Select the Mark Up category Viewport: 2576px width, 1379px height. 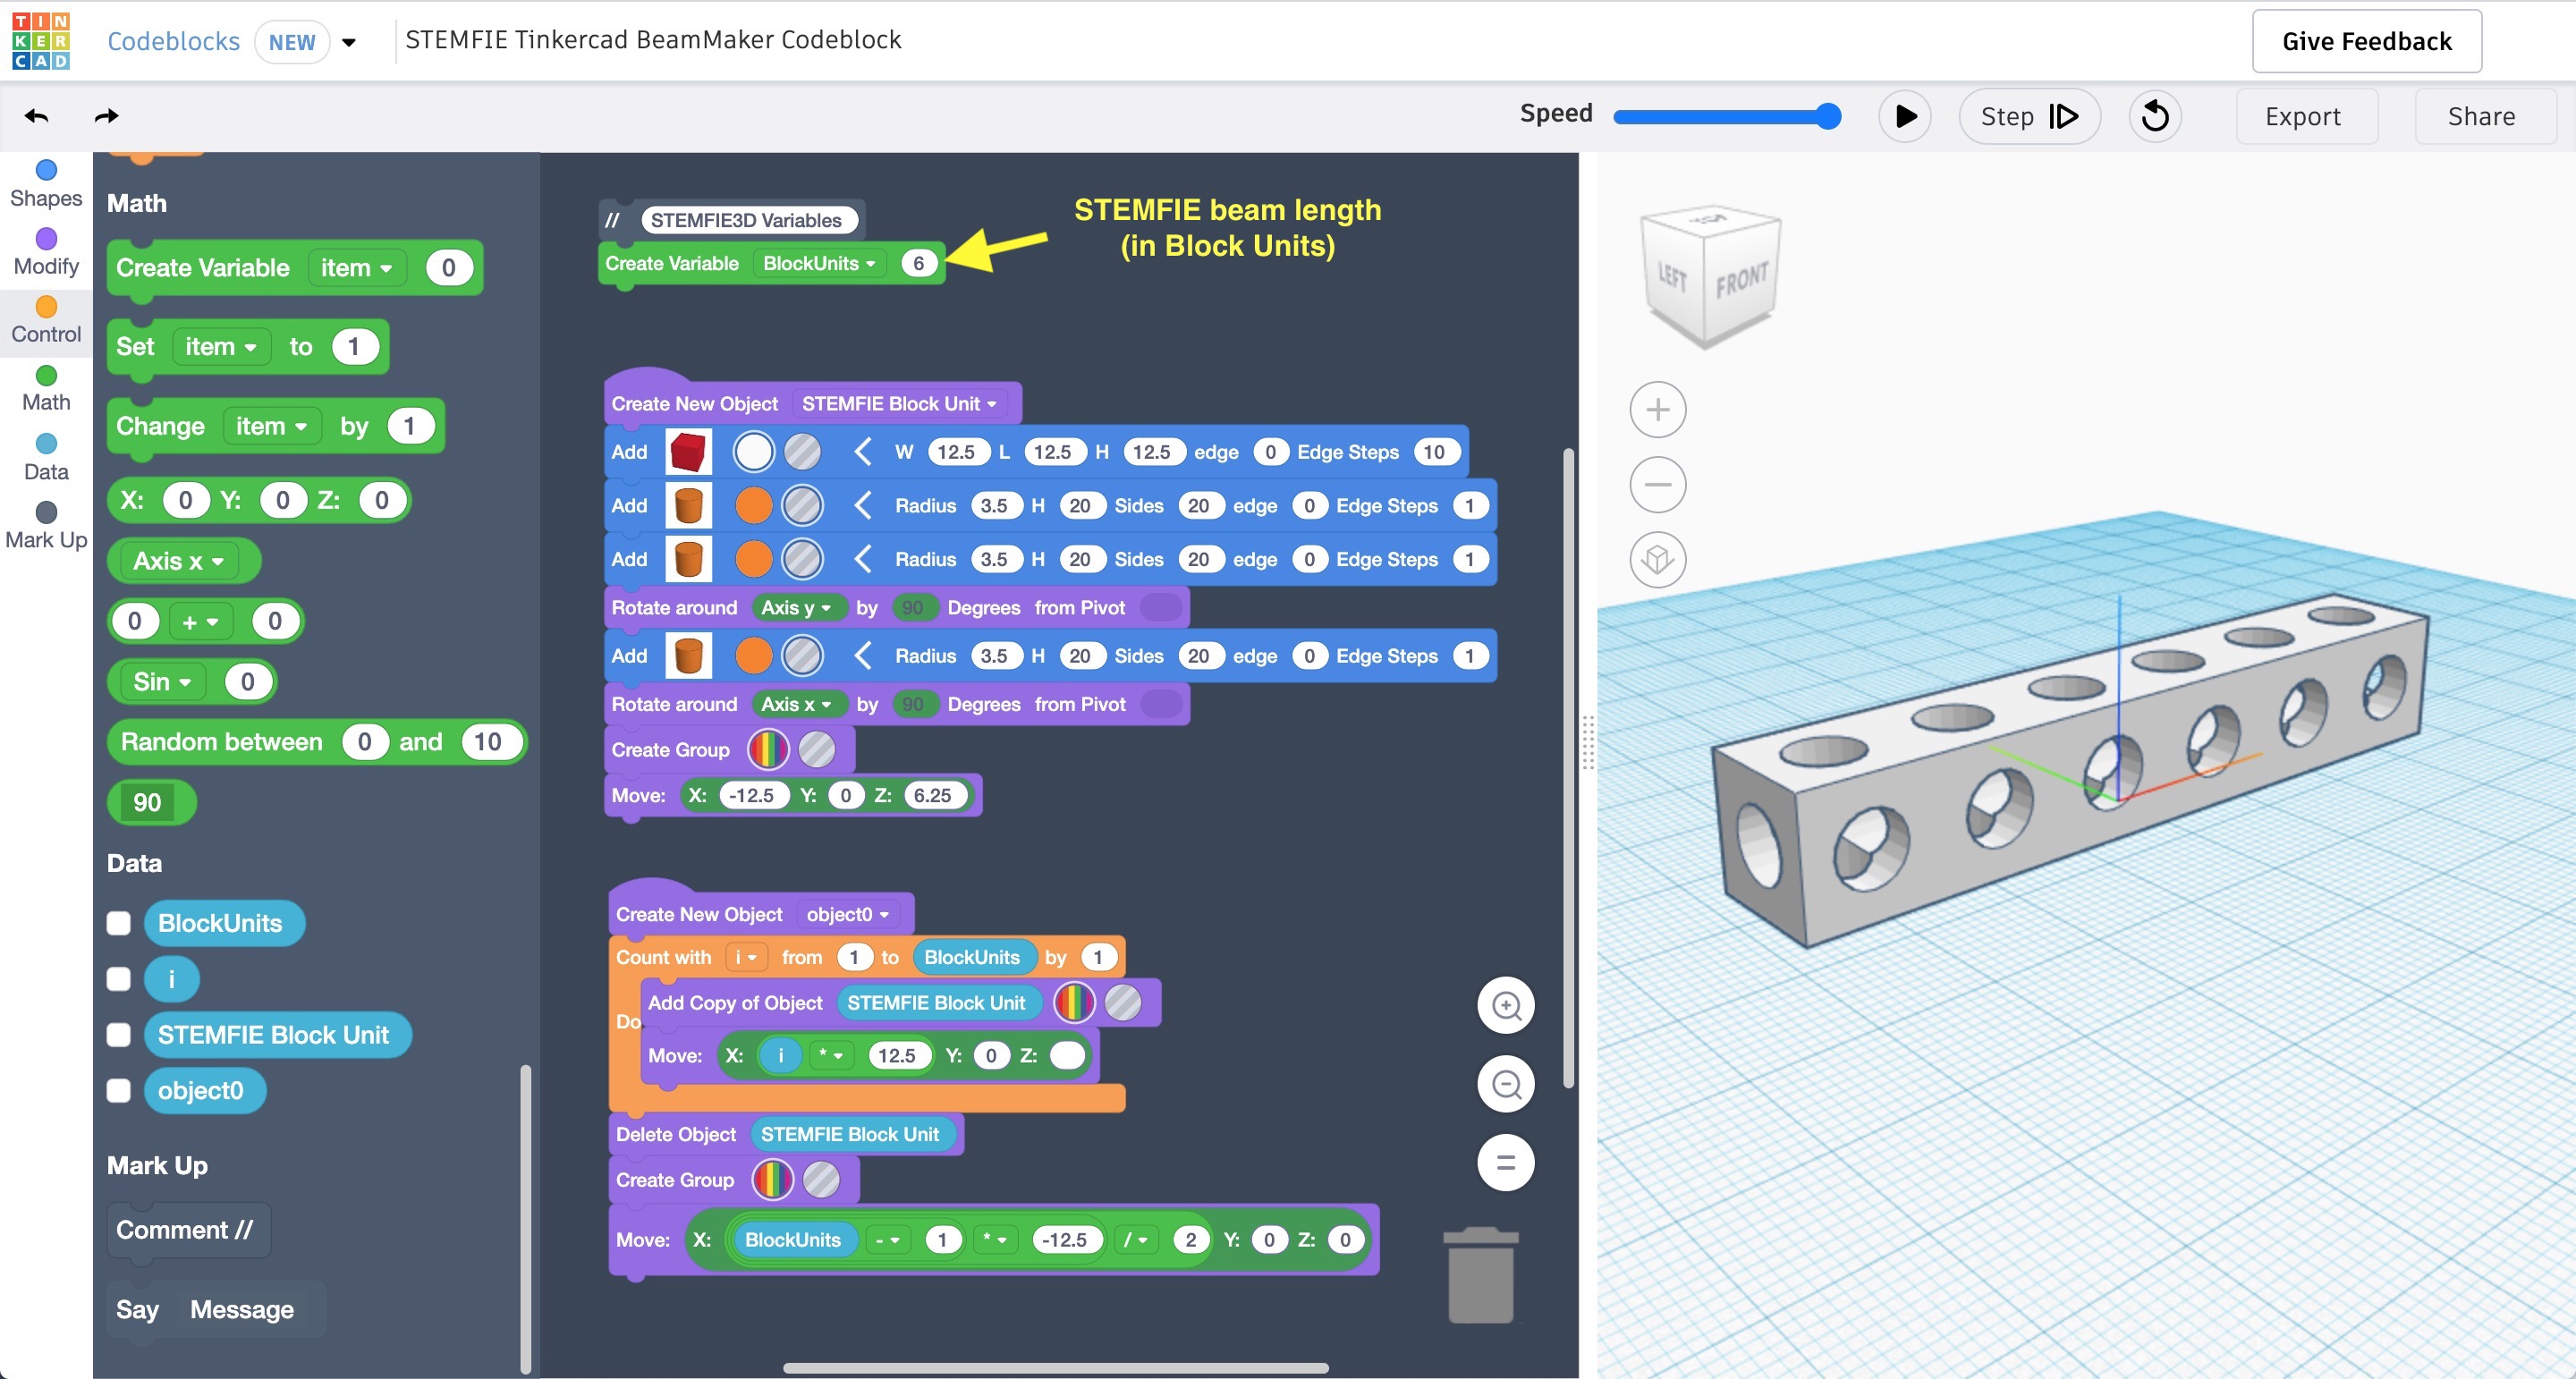46,526
